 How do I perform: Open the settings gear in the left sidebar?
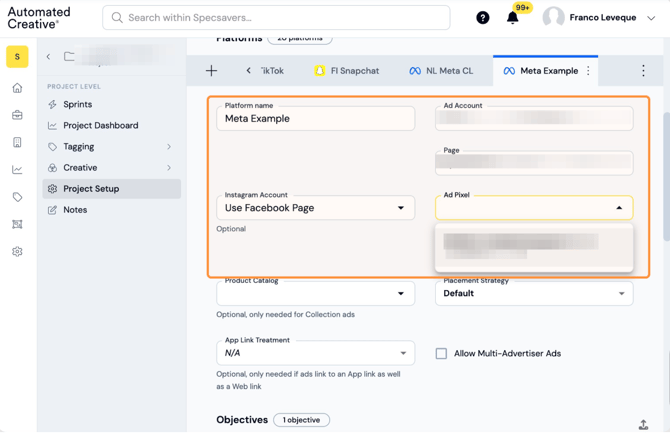point(17,252)
